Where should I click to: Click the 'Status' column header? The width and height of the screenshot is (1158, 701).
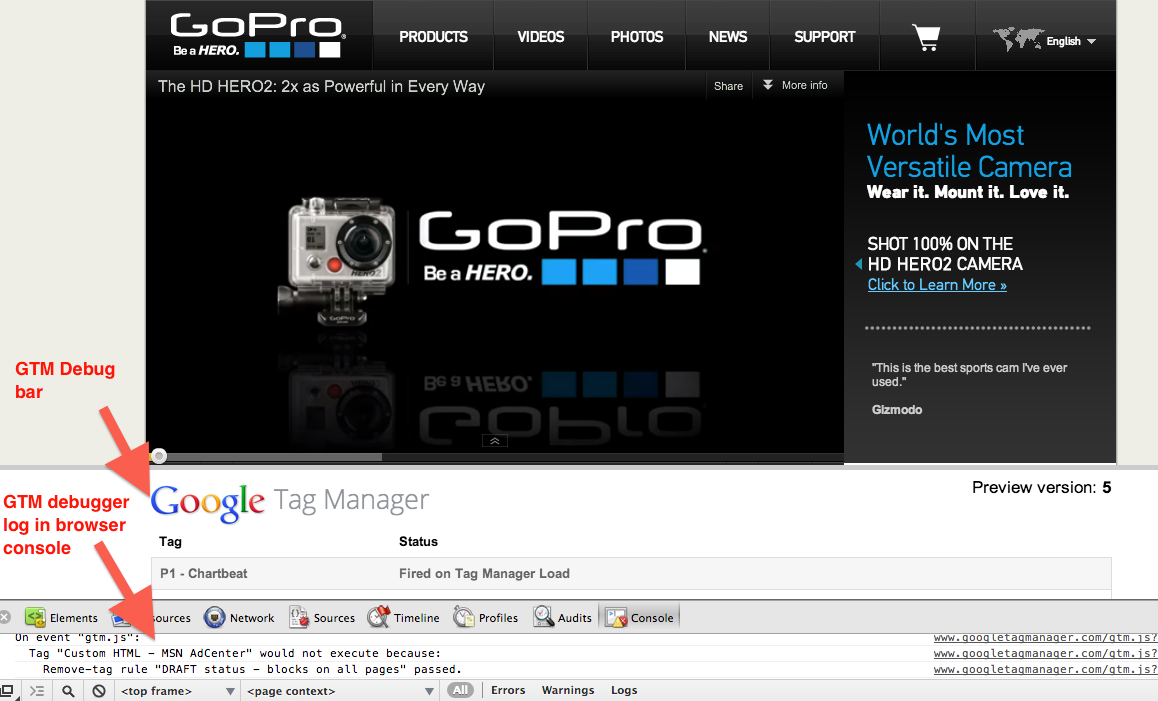click(418, 541)
